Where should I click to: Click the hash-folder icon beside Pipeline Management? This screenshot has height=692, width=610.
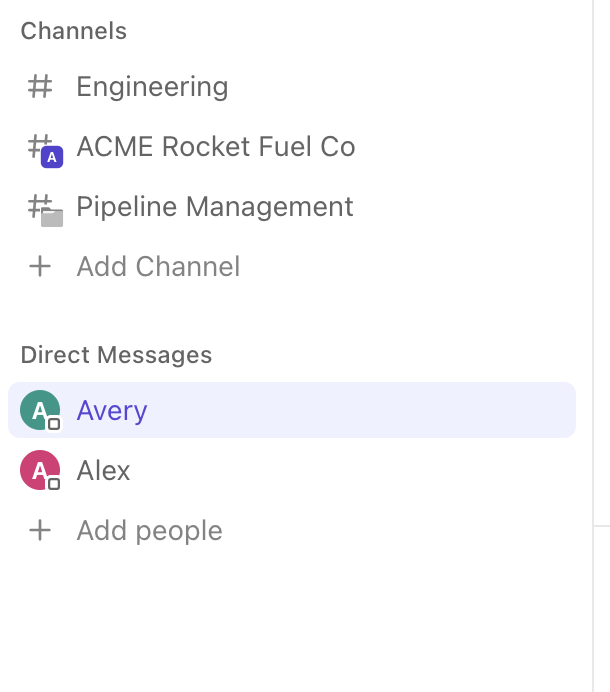39,206
